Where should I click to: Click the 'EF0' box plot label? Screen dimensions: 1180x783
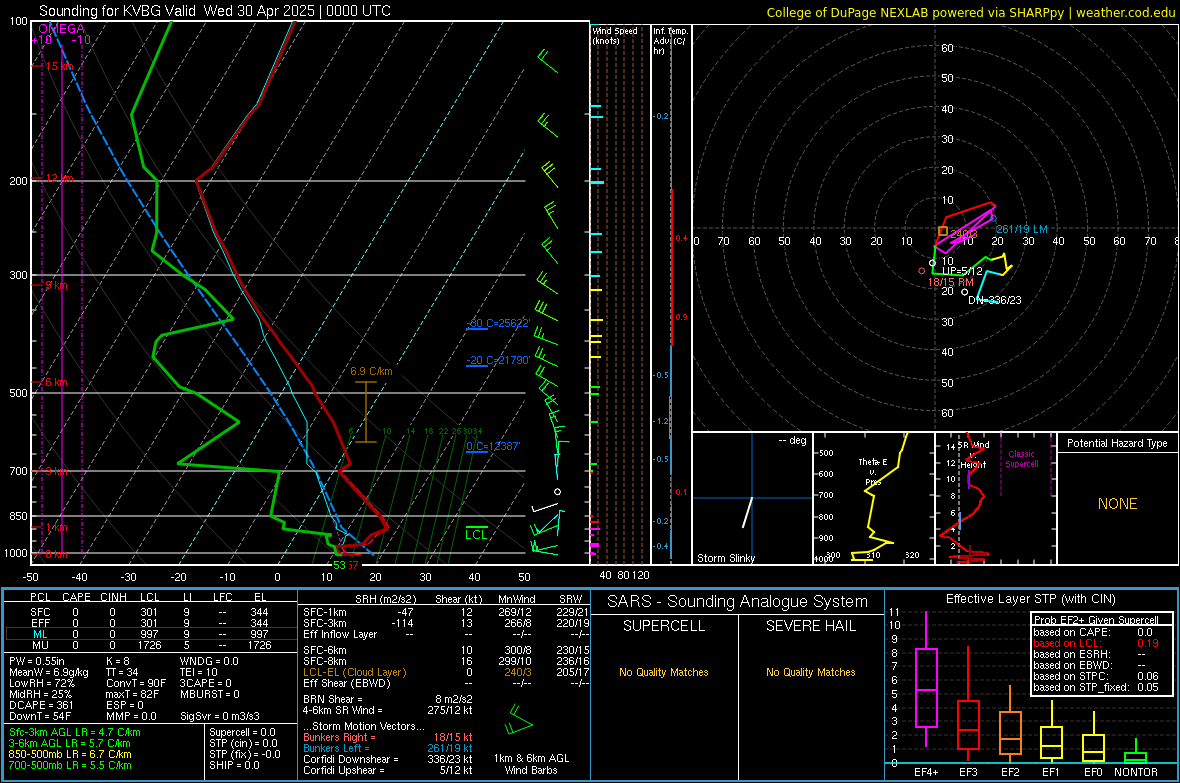[x=1093, y=772]
